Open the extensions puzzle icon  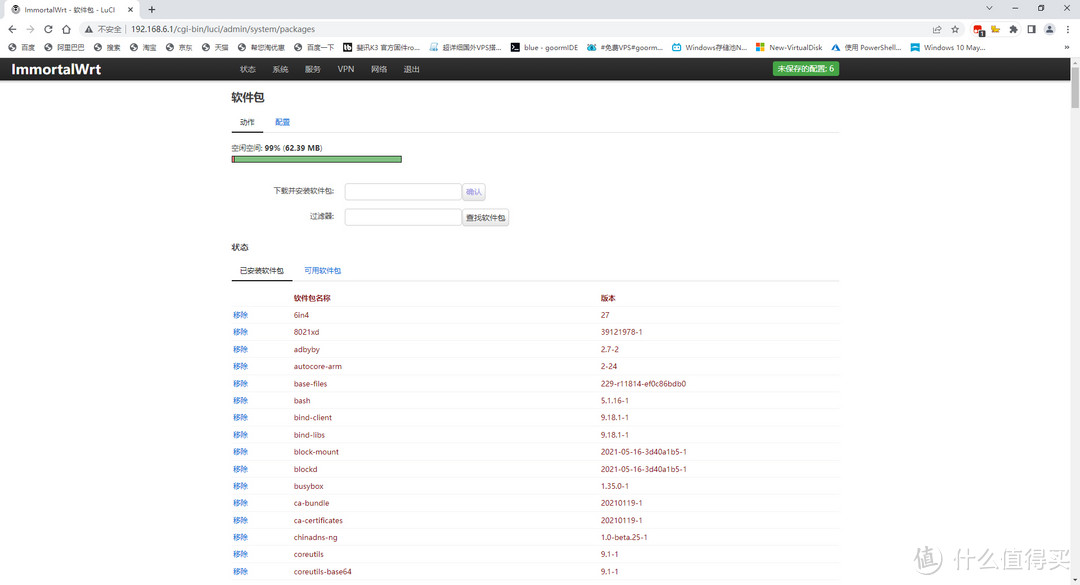click(1012, 29)
